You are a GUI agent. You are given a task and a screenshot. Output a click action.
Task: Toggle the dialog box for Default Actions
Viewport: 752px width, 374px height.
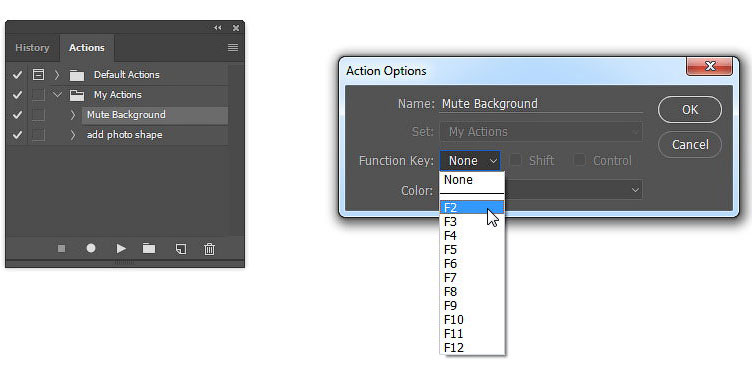tap(38, 75)
